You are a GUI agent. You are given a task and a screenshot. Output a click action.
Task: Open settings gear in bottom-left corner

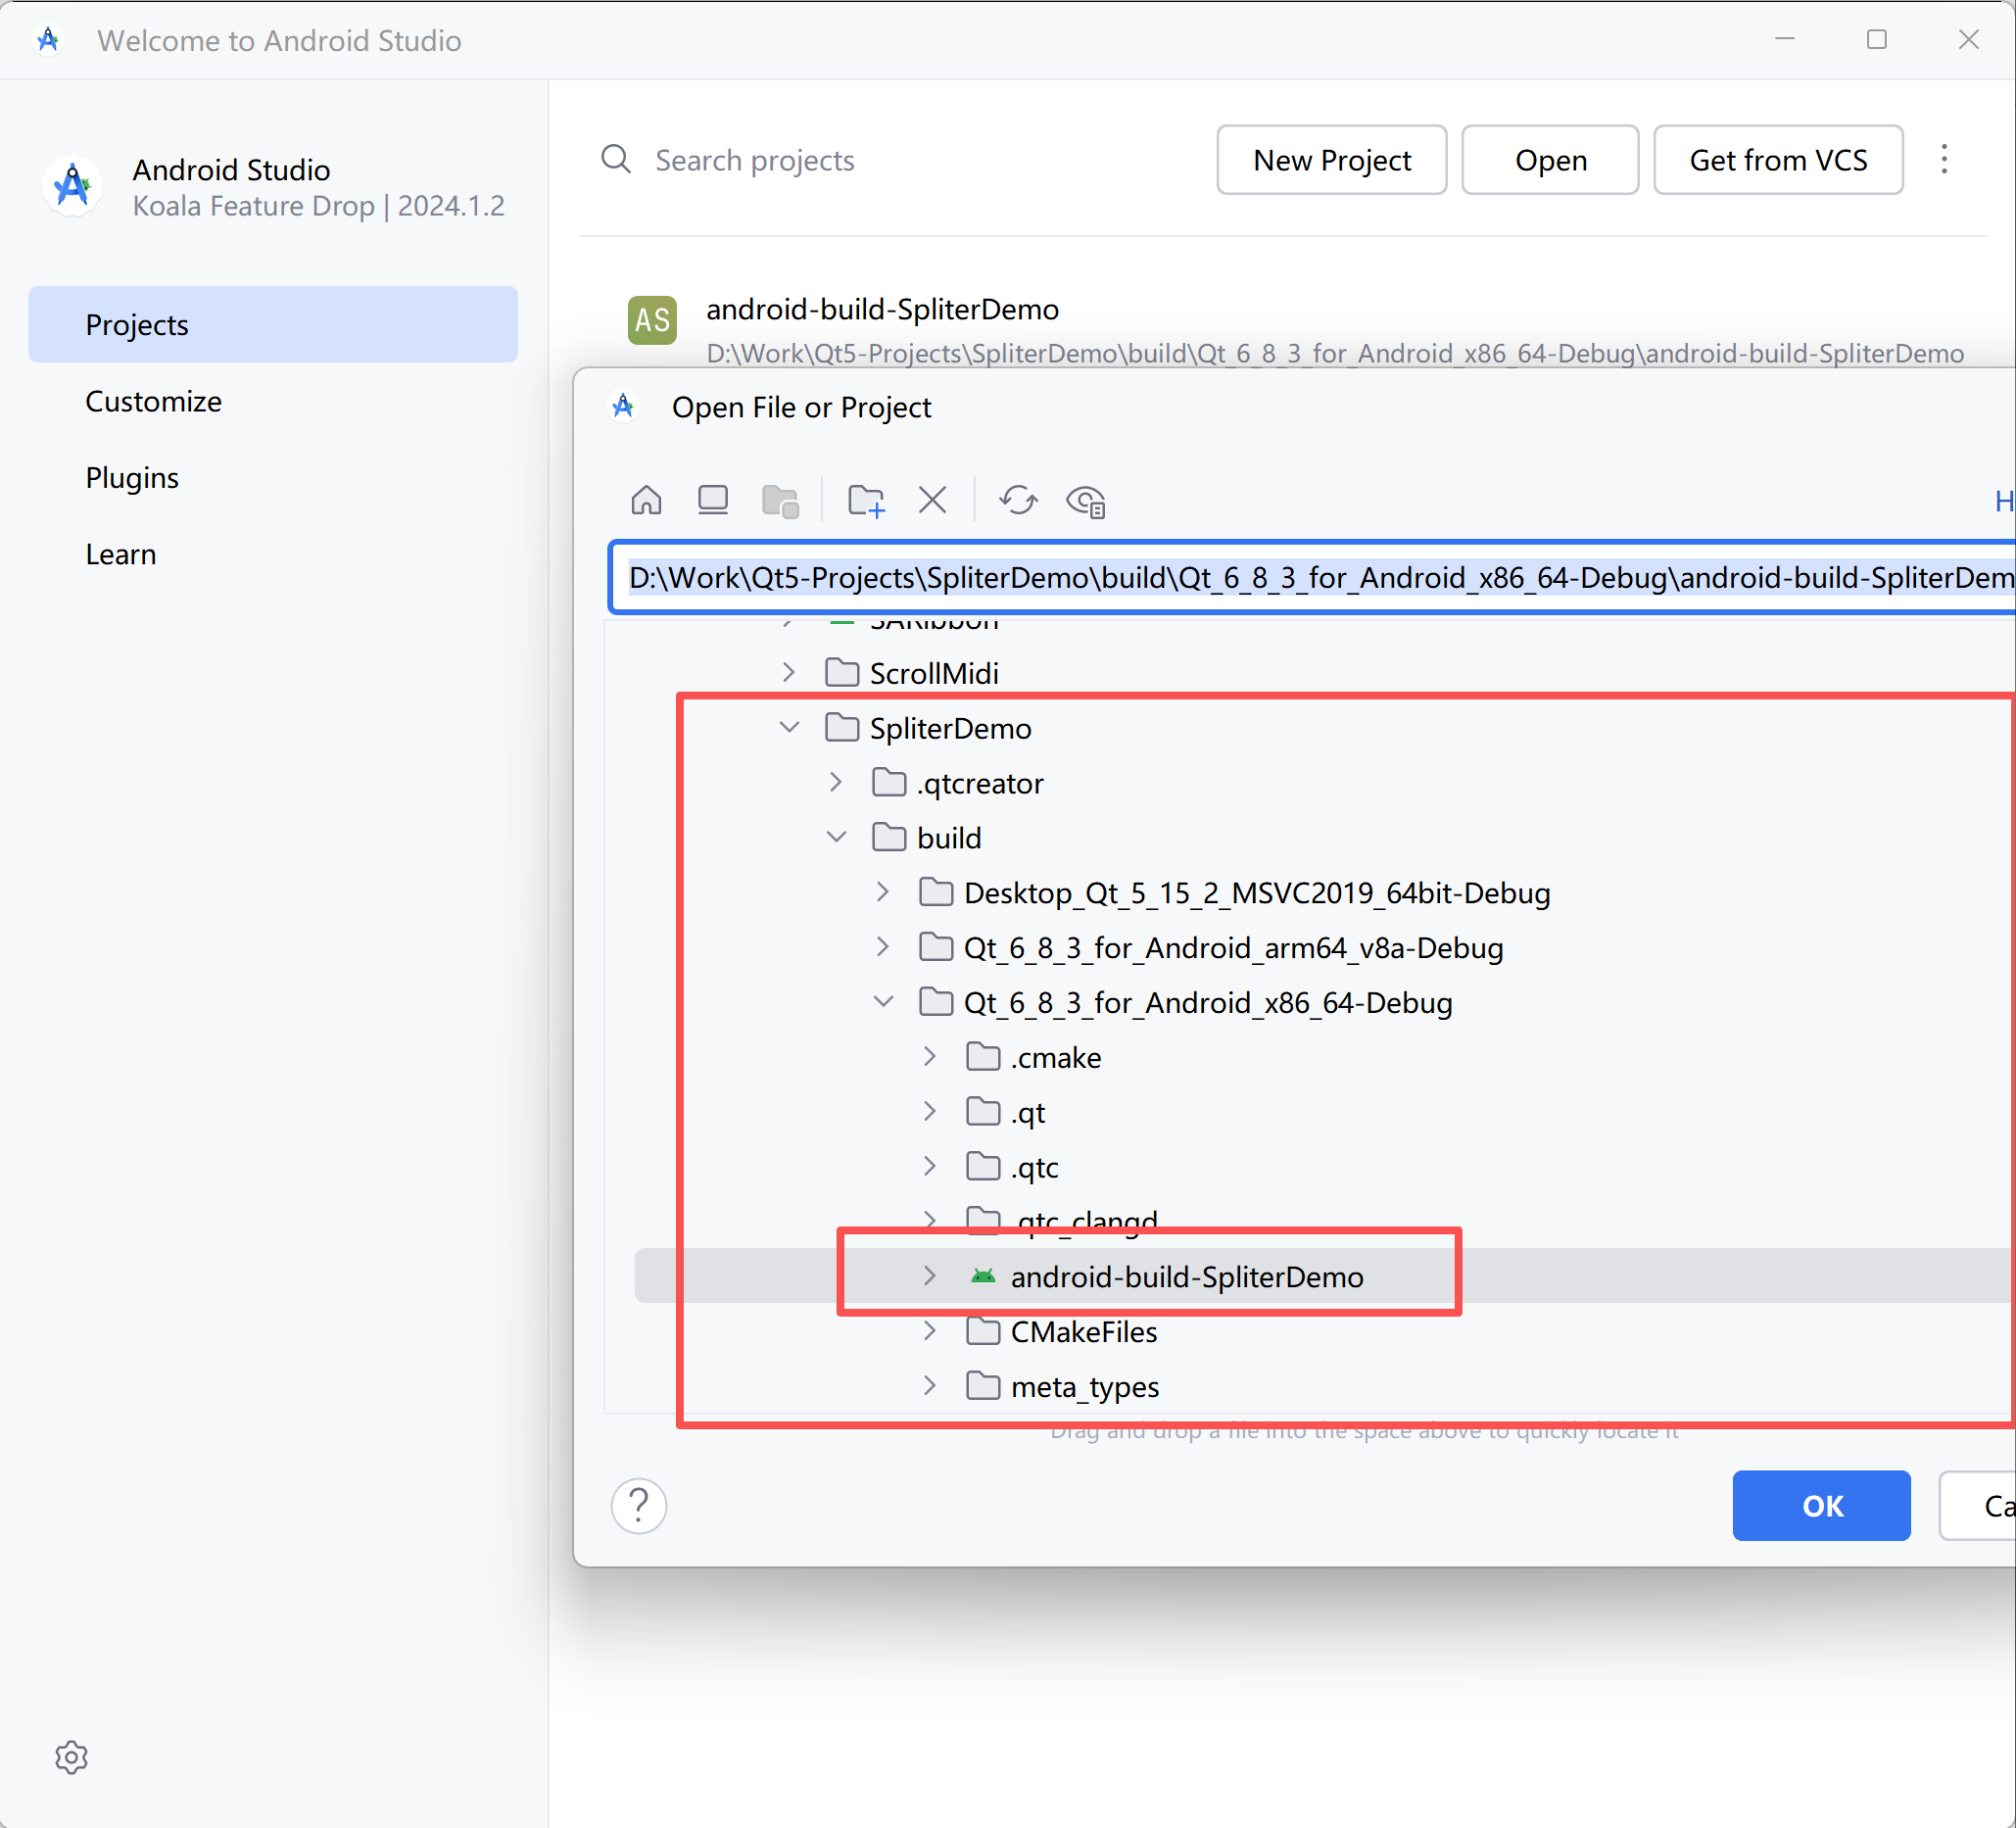coord(71,1757)
